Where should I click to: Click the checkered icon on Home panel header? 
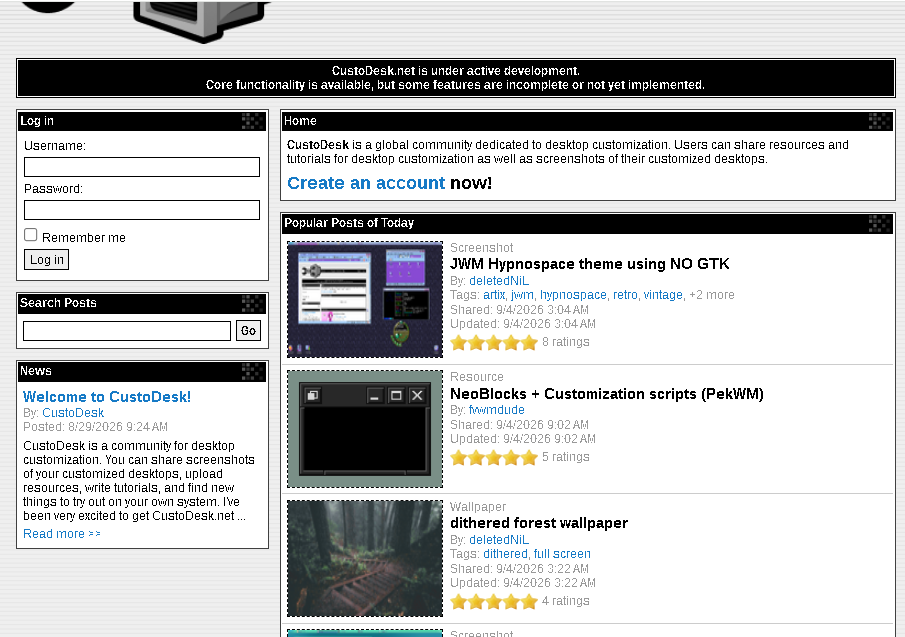[x=880, y=121]
